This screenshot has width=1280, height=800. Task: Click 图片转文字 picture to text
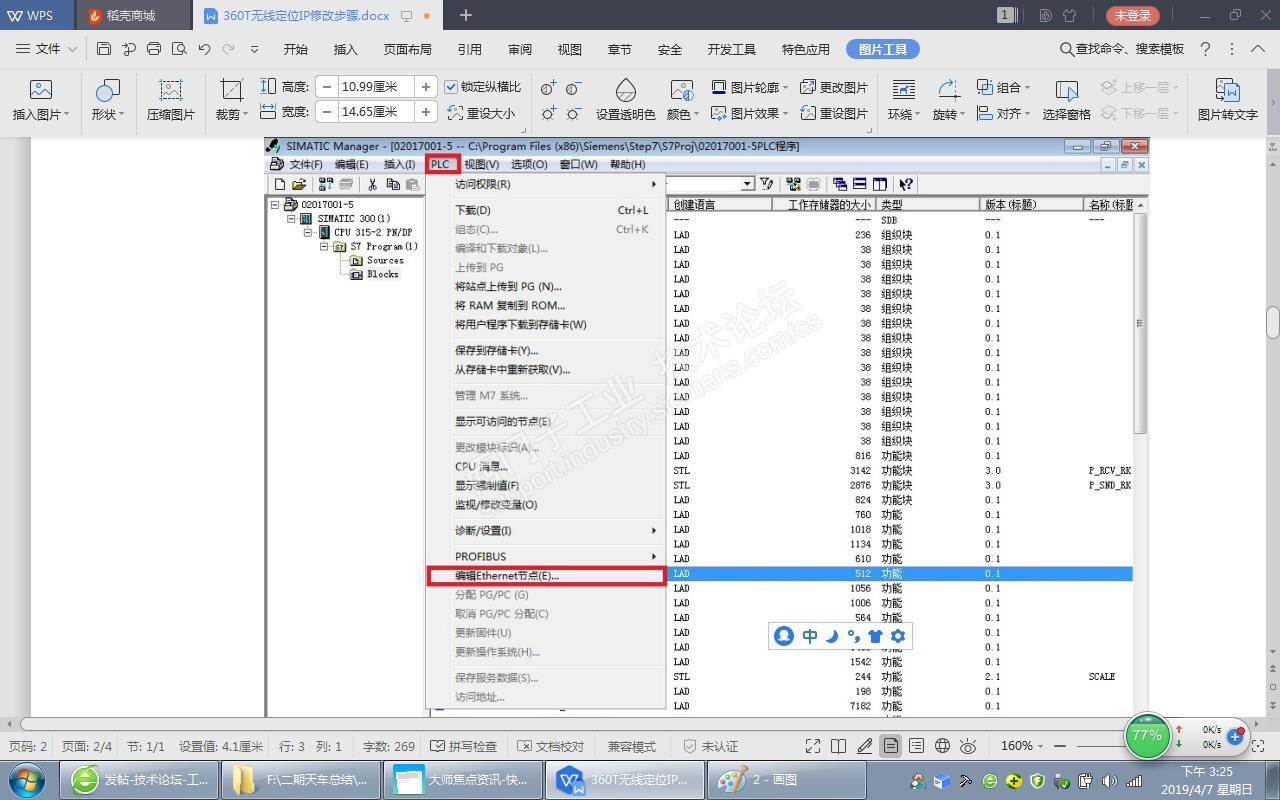pos(1228,101)
